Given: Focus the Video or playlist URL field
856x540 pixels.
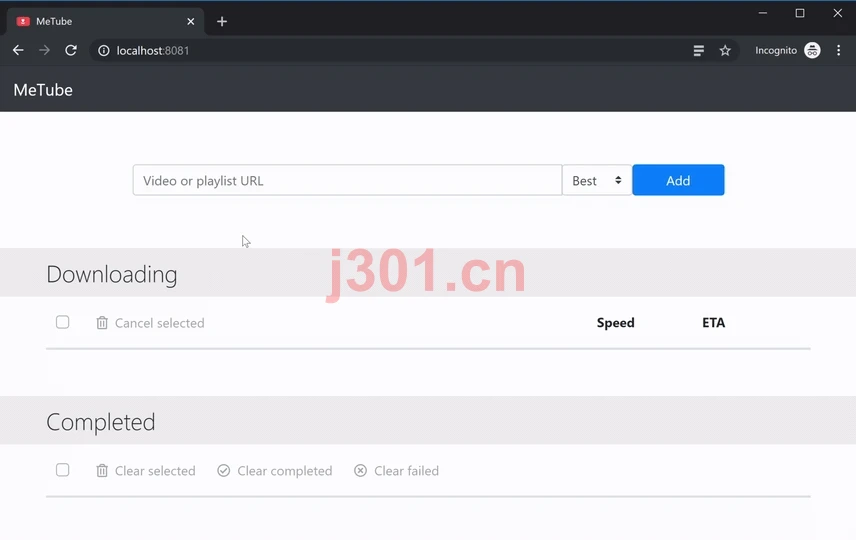Looking at the screenshot, I should (347, 180).
